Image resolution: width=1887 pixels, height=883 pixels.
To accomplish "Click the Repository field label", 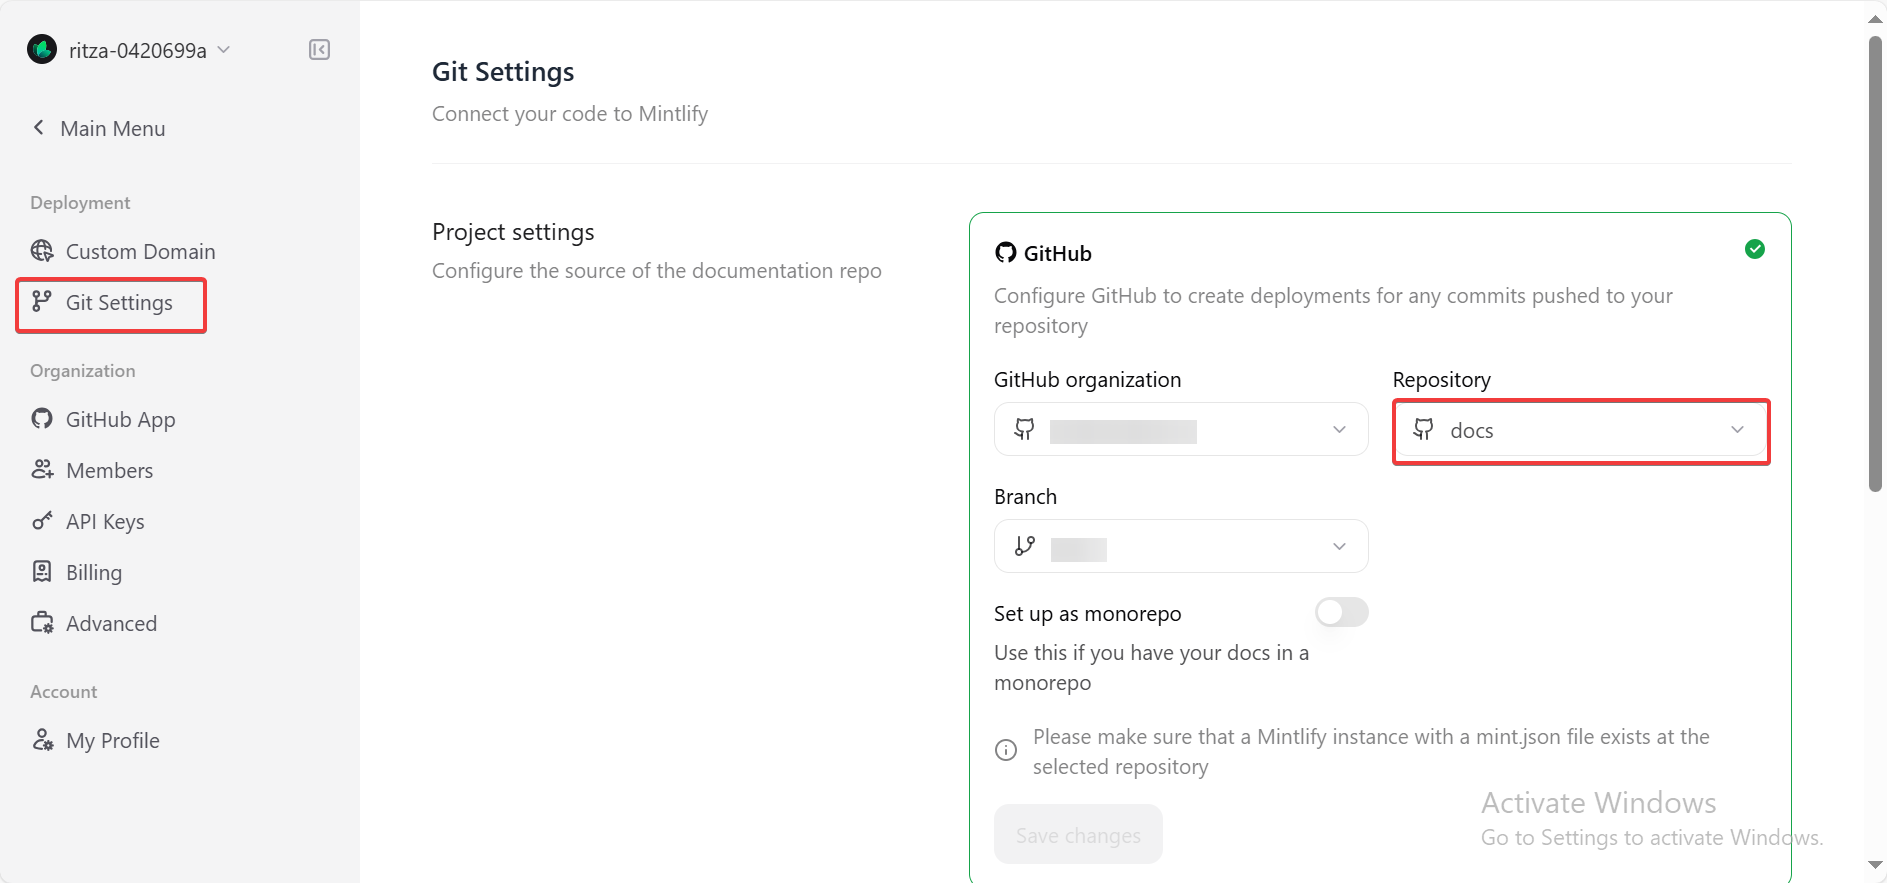I will pos(1441,380).
